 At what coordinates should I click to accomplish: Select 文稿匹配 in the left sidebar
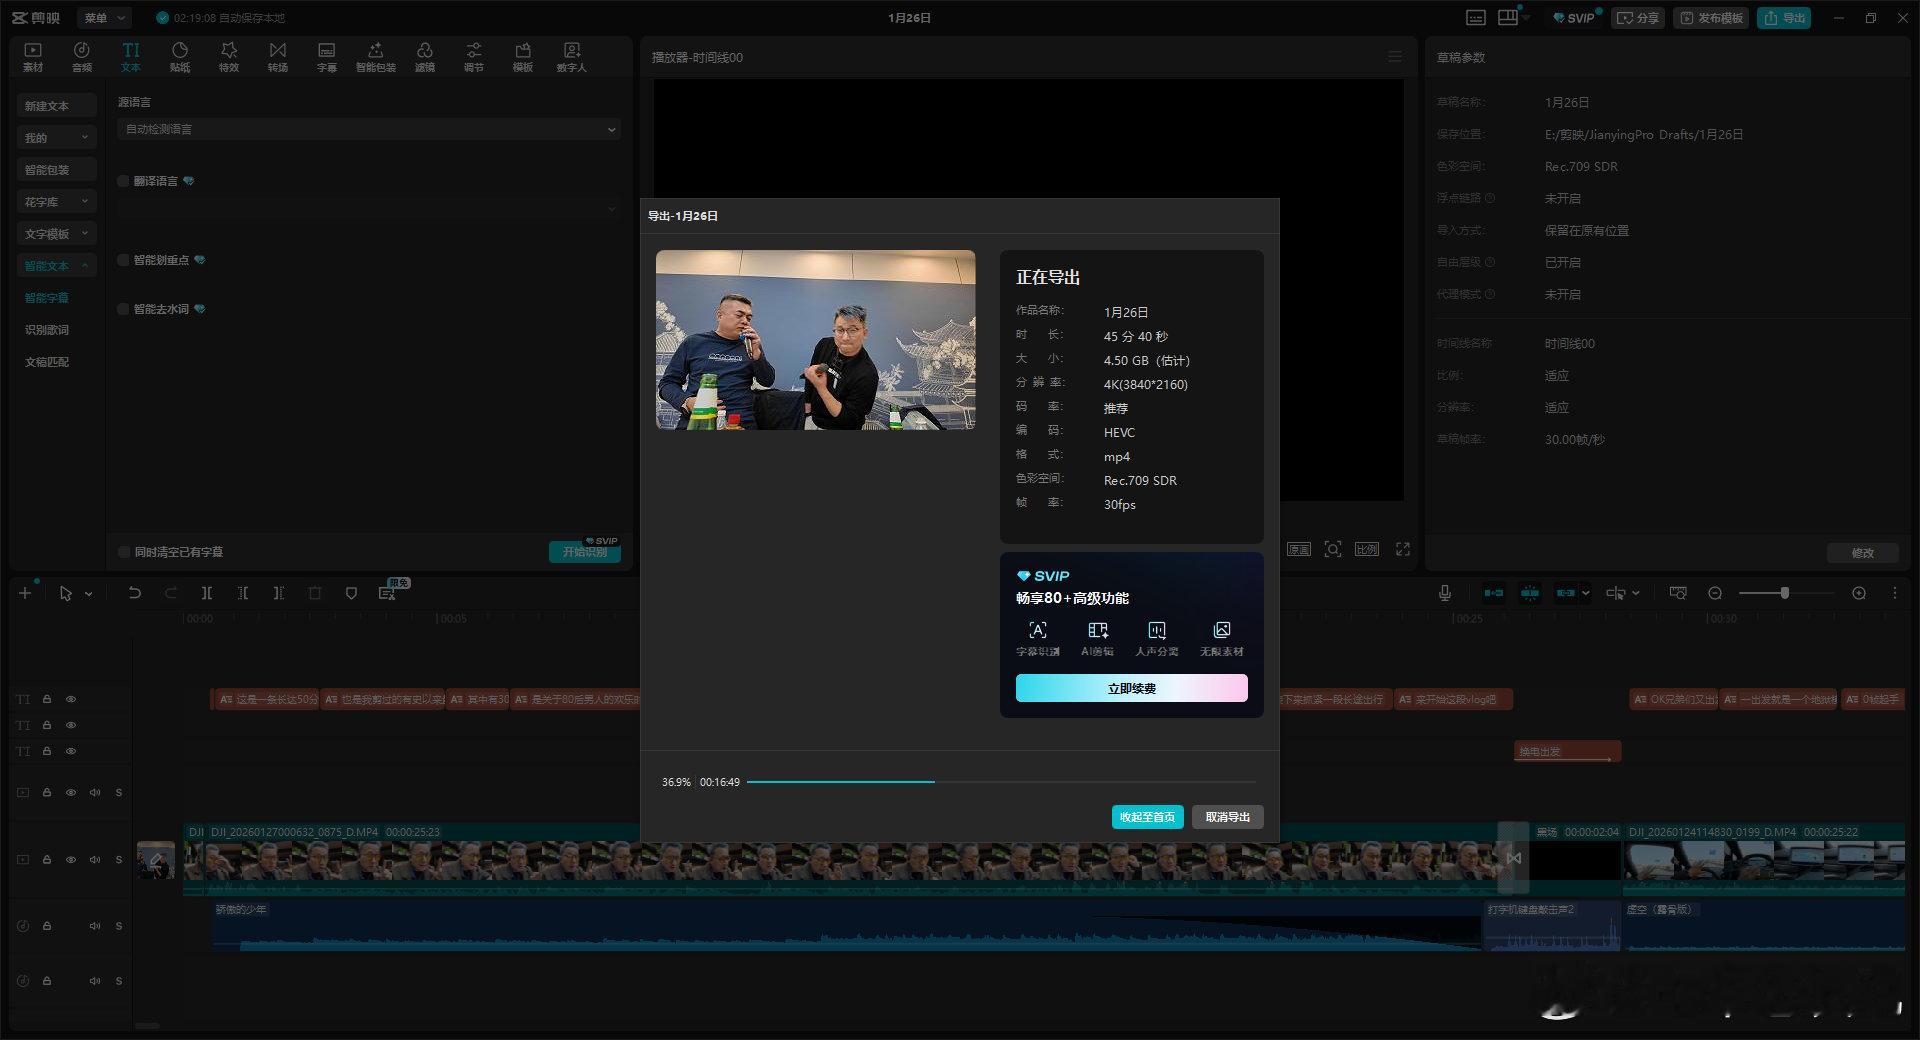[x=47, y=362]
